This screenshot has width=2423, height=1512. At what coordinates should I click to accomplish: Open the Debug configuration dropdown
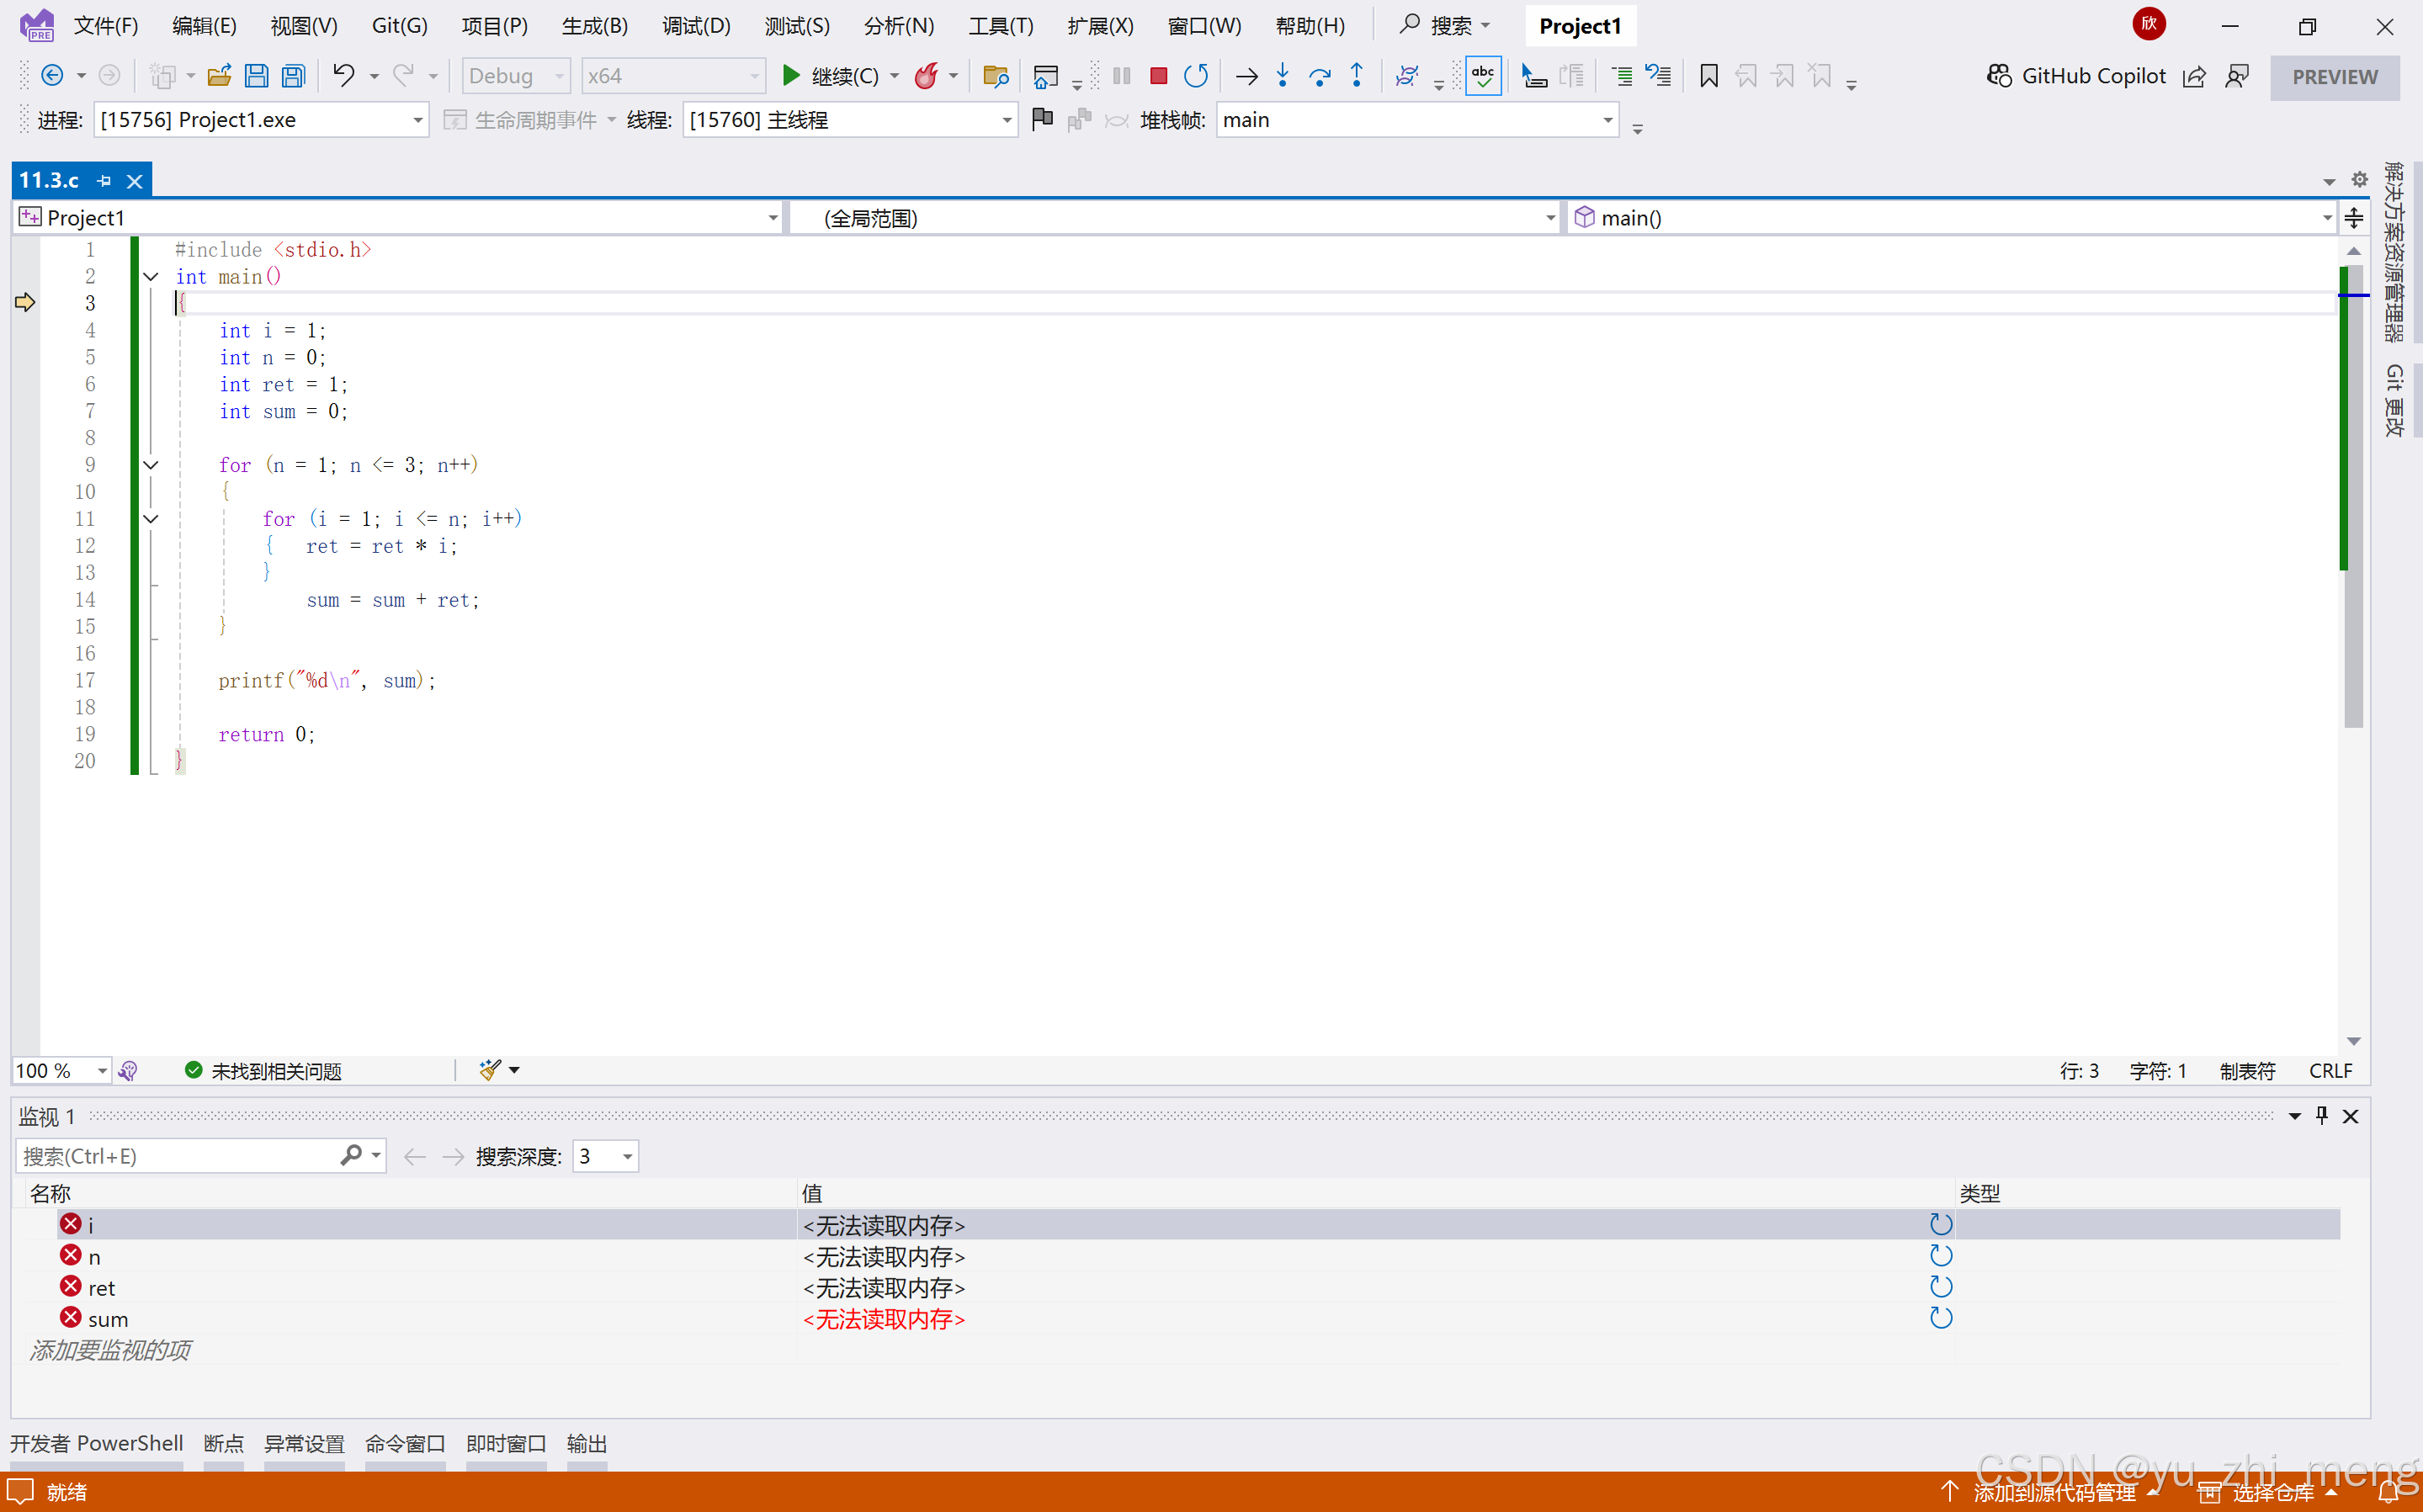tap(516, 76)
